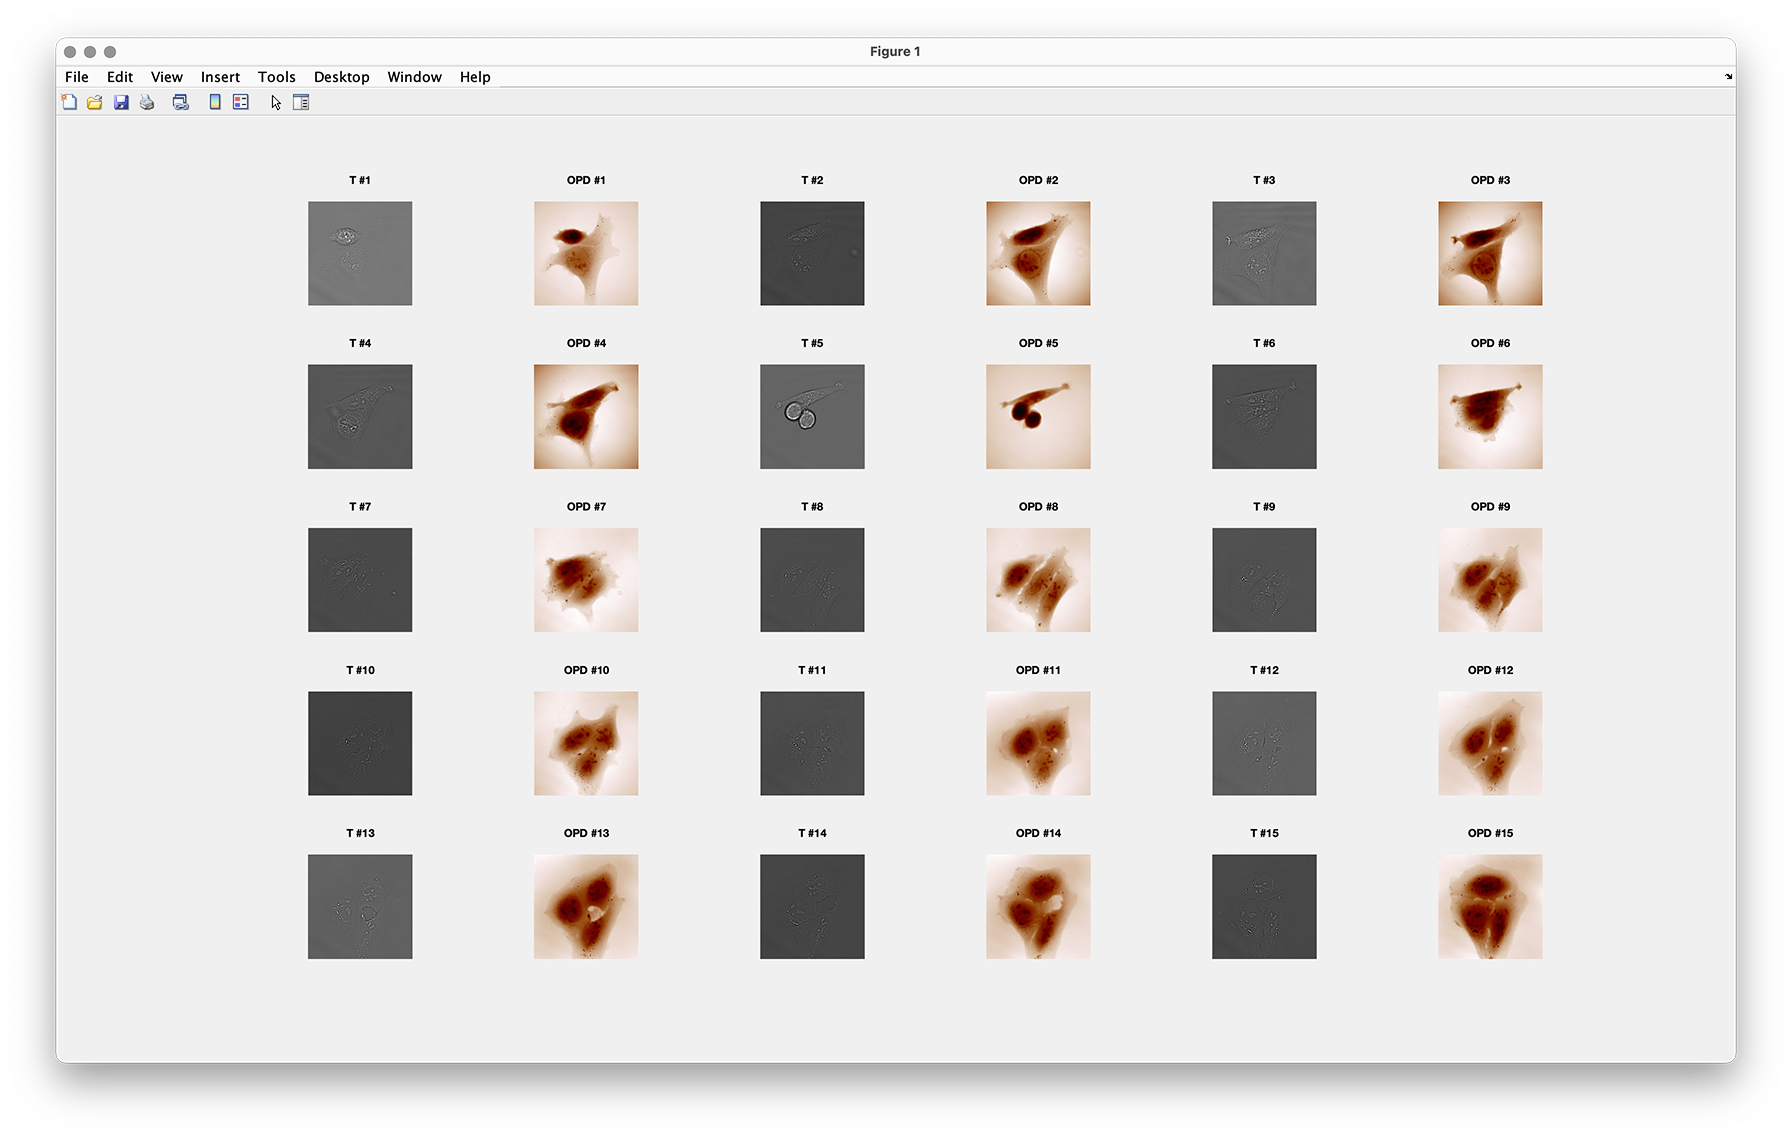Activate the Edit Plot arrow tool

point(276,102)
